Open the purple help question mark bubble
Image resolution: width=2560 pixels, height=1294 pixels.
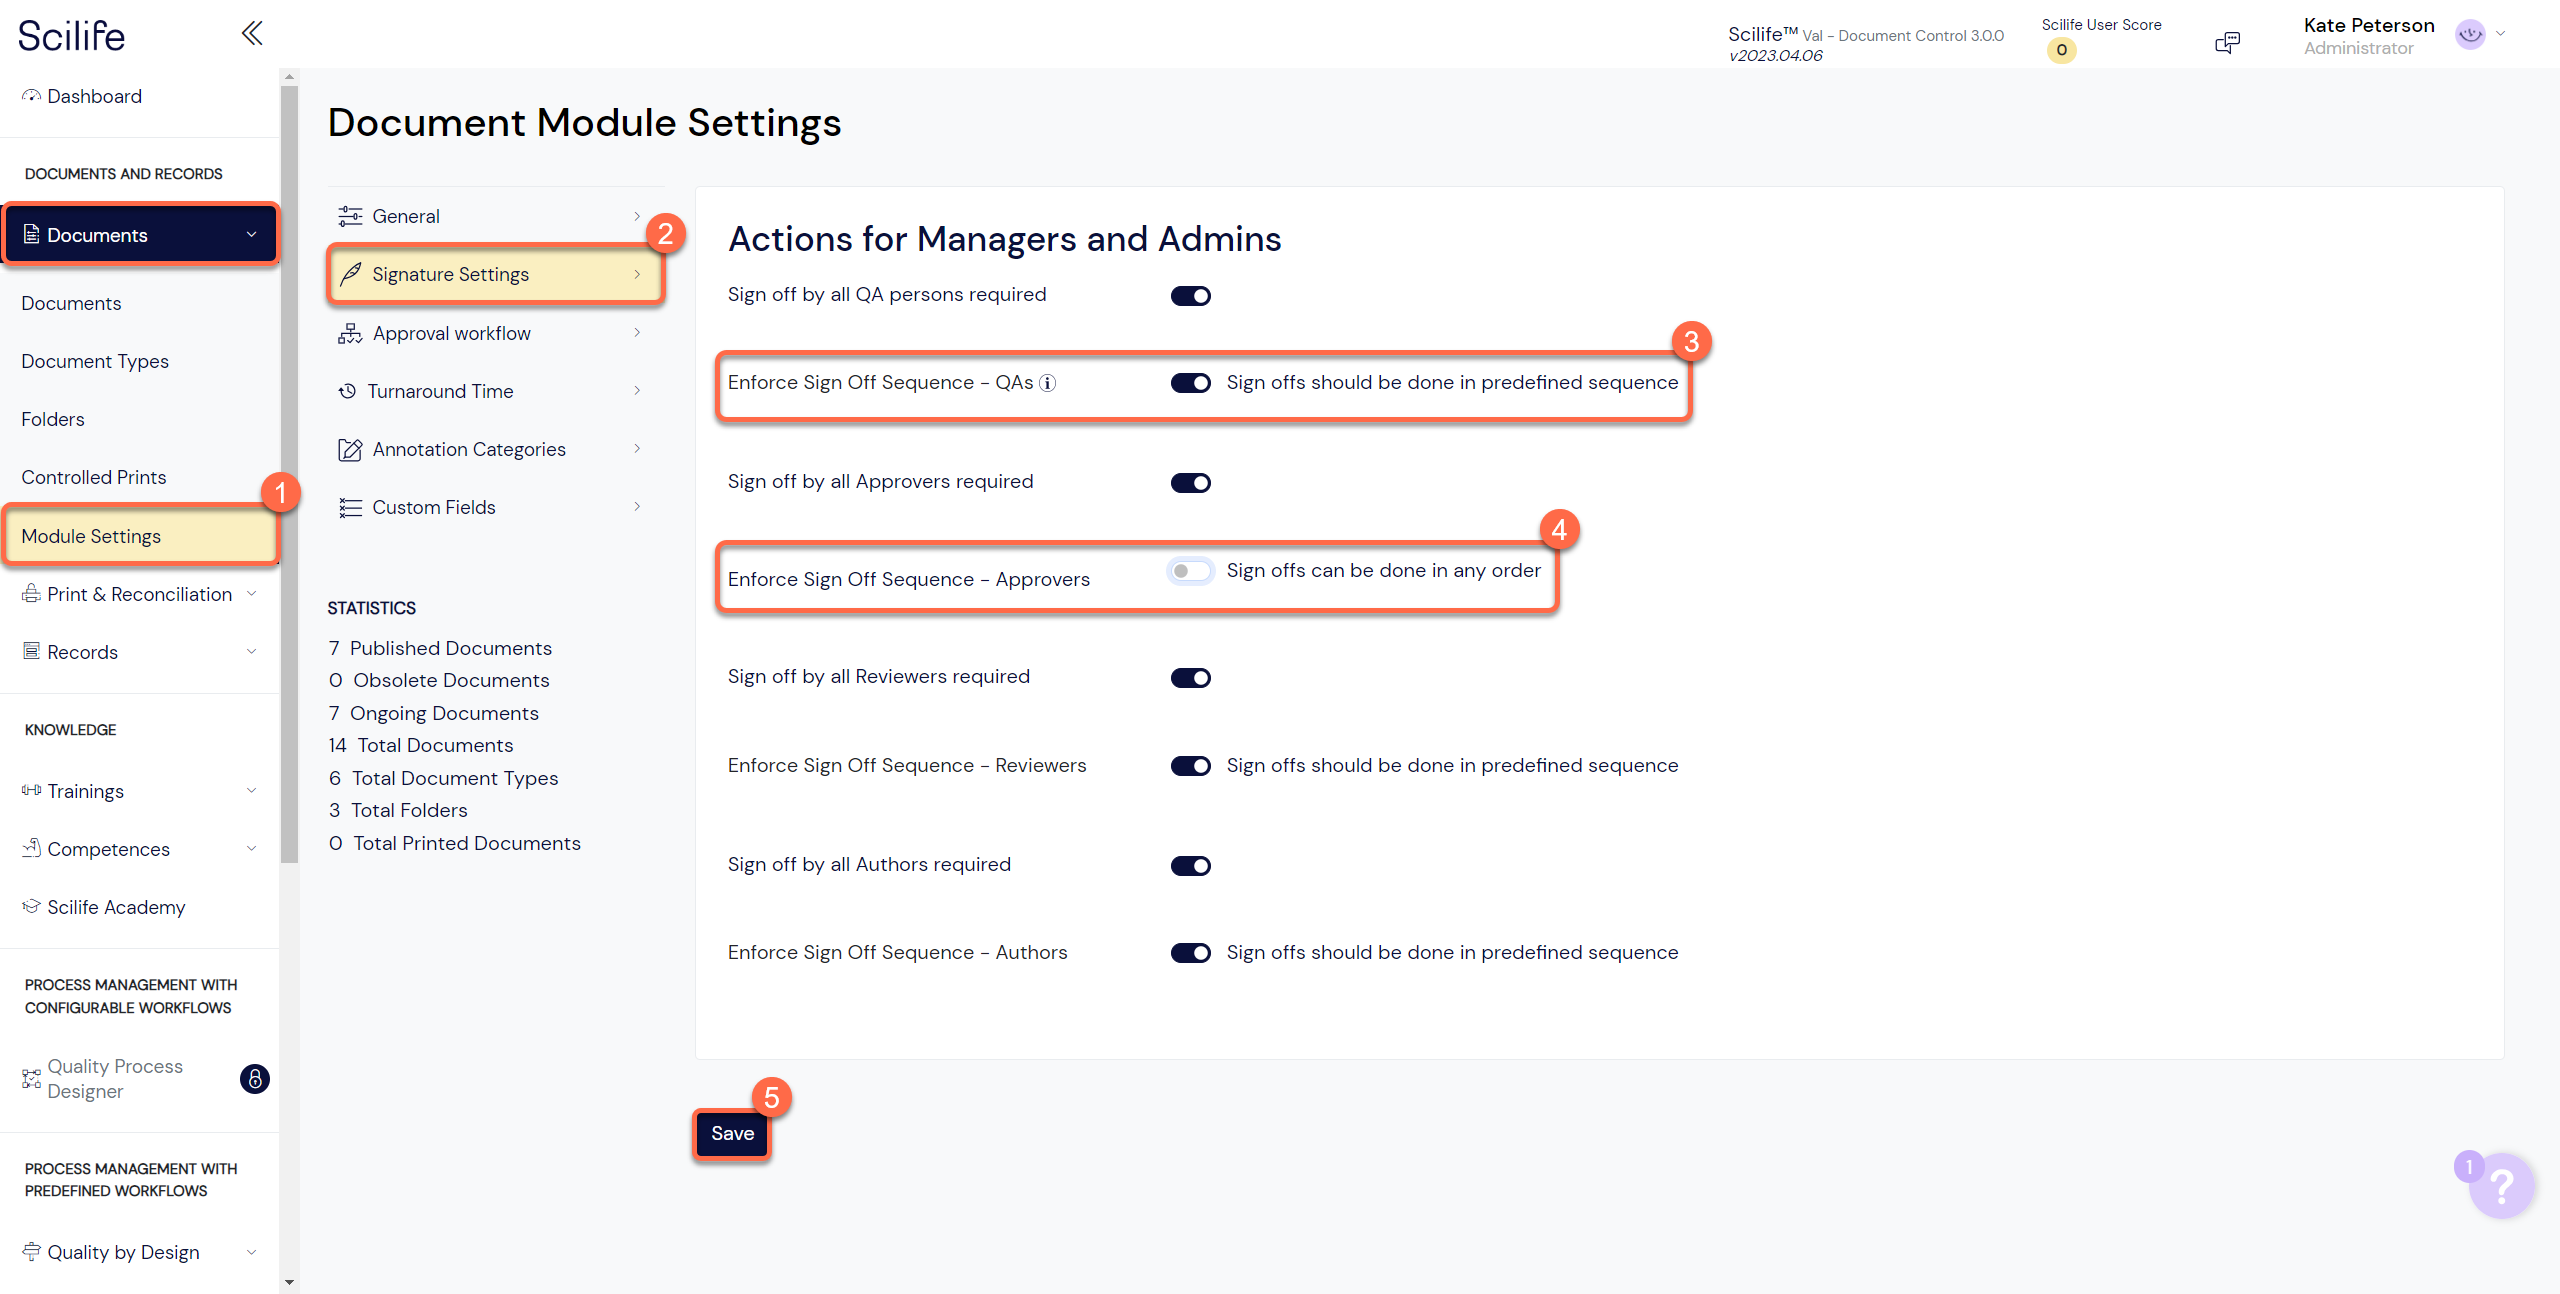click(x=2501, y=1186)
